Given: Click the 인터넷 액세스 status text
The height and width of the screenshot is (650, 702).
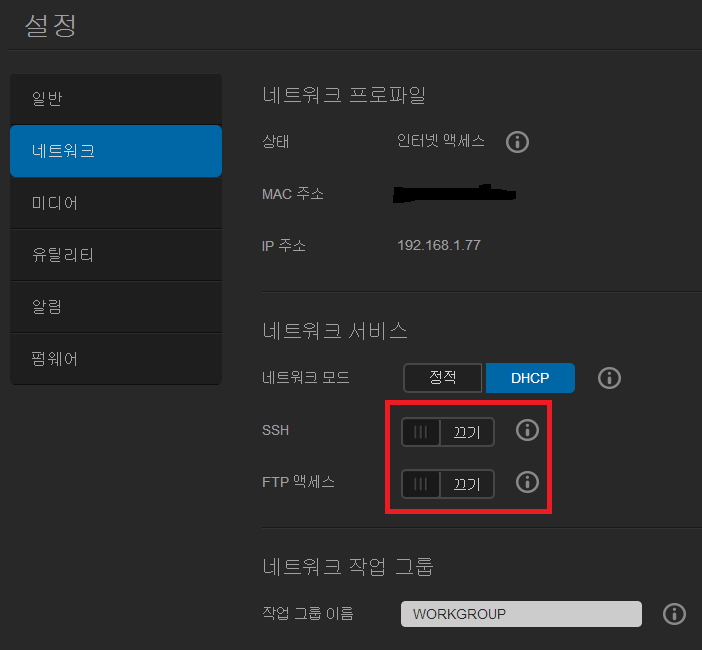Looking at the screenshot, I should [x=441, y=141].
